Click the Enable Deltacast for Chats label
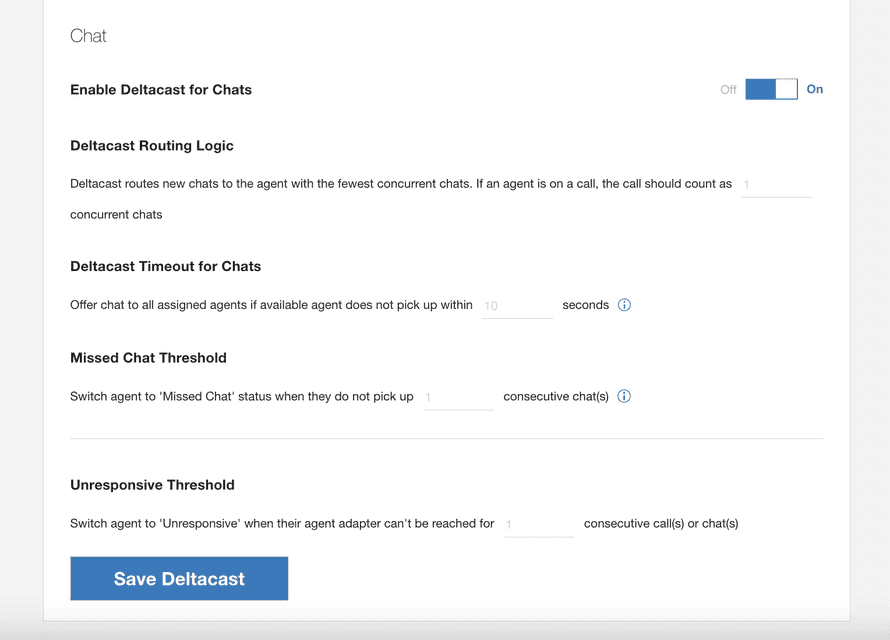890x640 pixels. [x=161, y=90]
